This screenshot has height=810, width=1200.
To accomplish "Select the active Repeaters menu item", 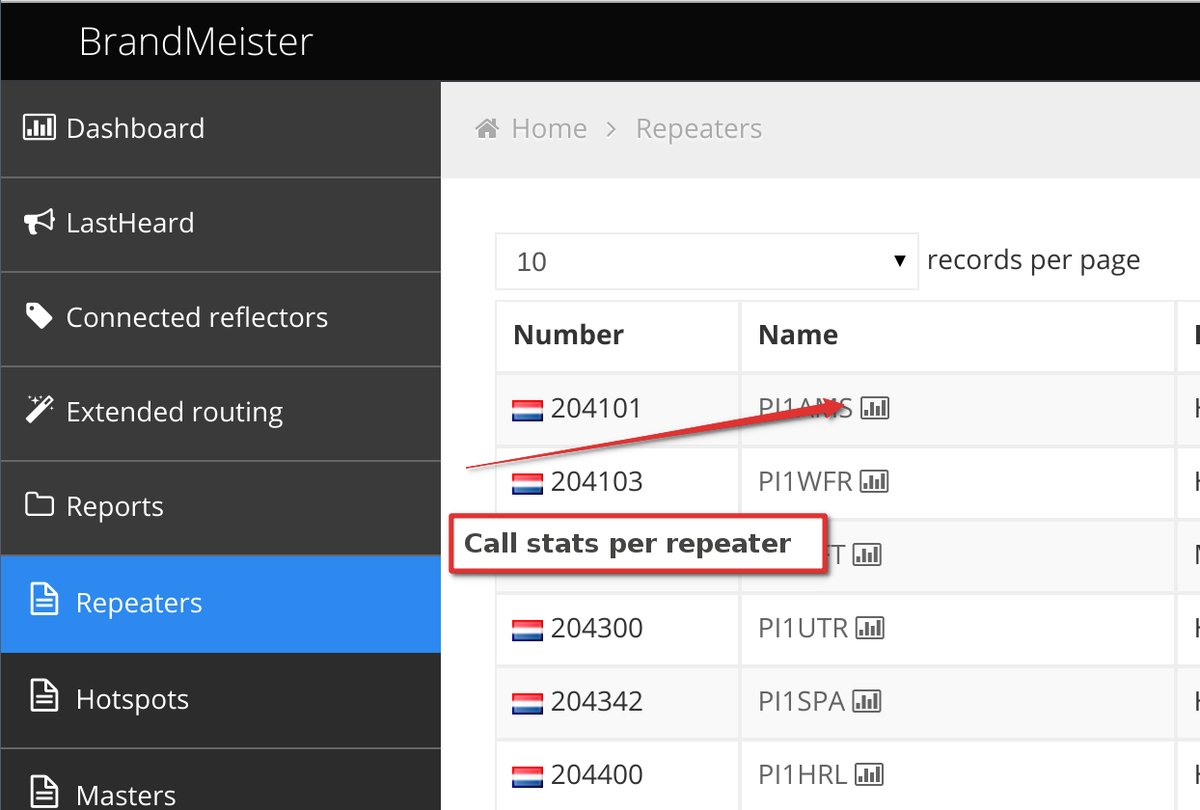I will 220,603.
